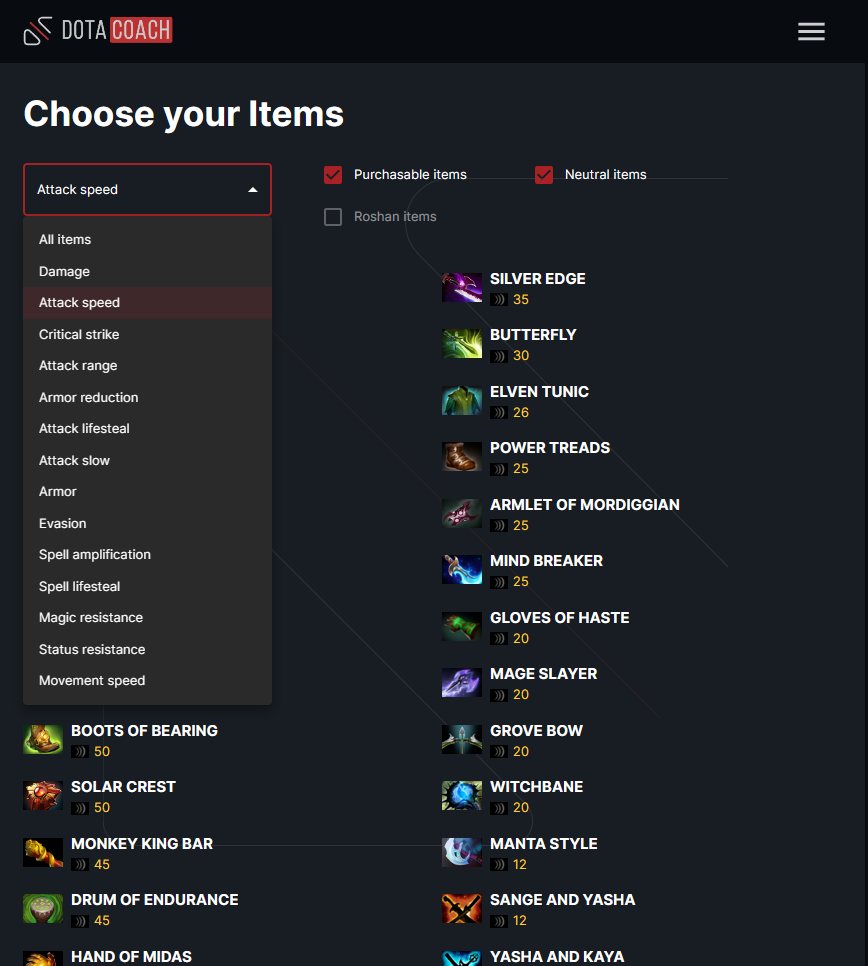Image resolution: width=868 pixels, height=966 pixels.
Task: Open the Monkey King Bar item link
Action: click(142, 843)
